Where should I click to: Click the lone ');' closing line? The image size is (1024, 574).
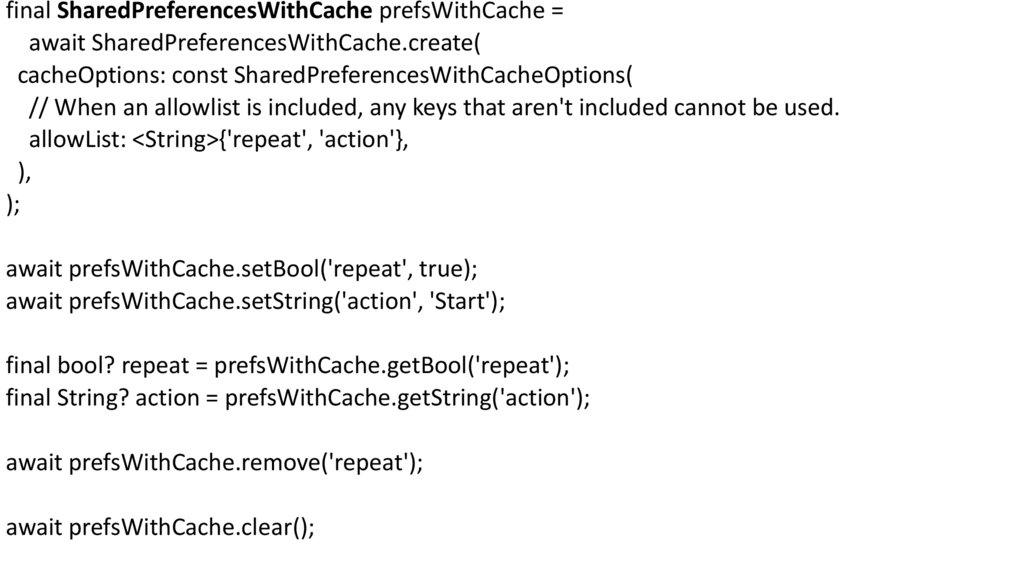[x=13, y=205]
